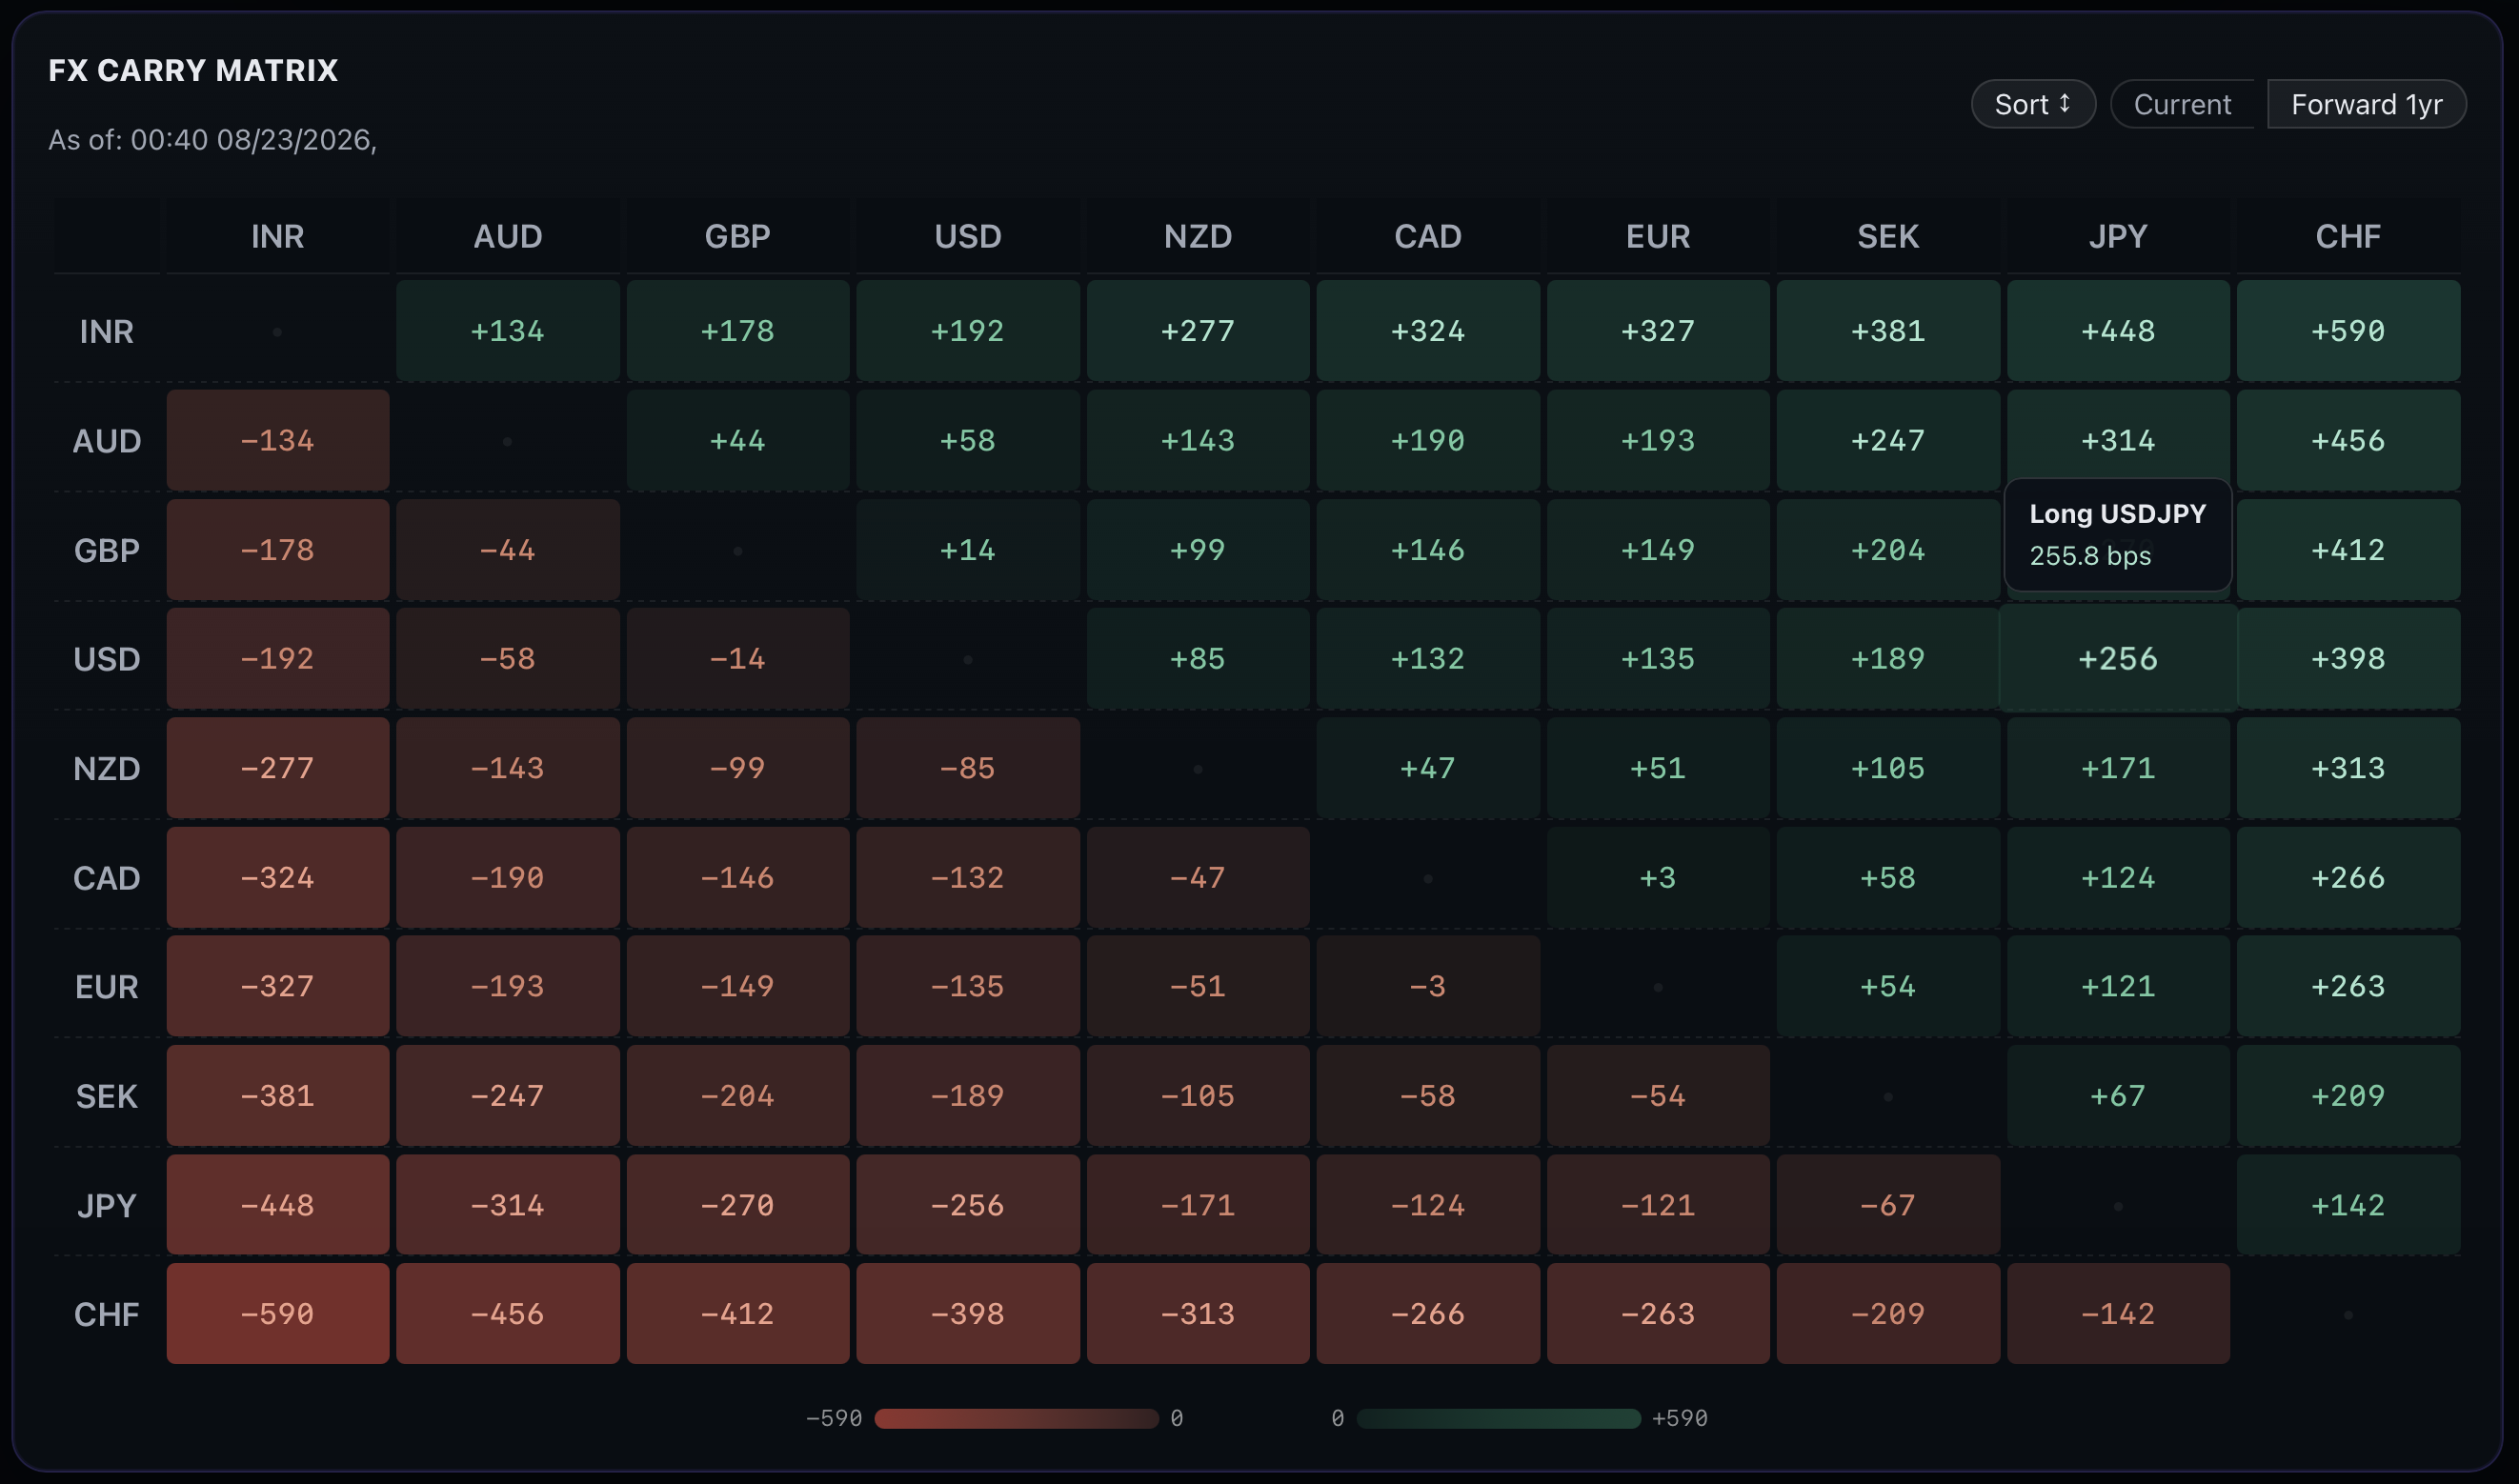
Task: Click the +3 cell in CAD row
Action: [1658, 877]
